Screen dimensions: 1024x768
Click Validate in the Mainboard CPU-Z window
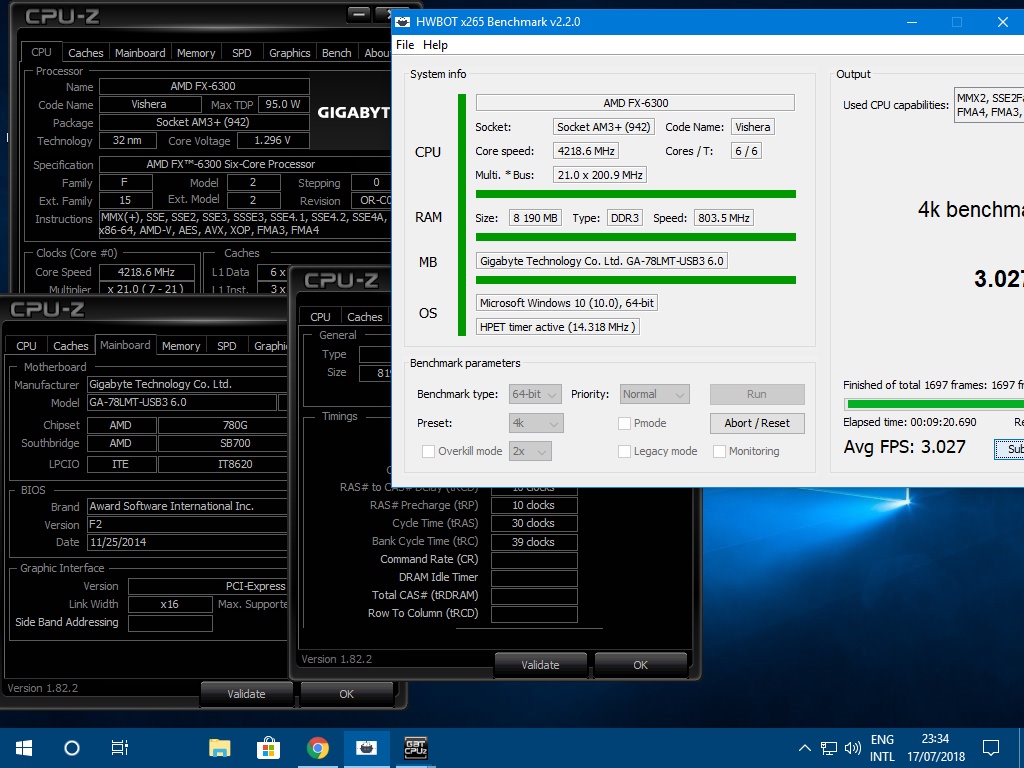(x=246, y=694)
